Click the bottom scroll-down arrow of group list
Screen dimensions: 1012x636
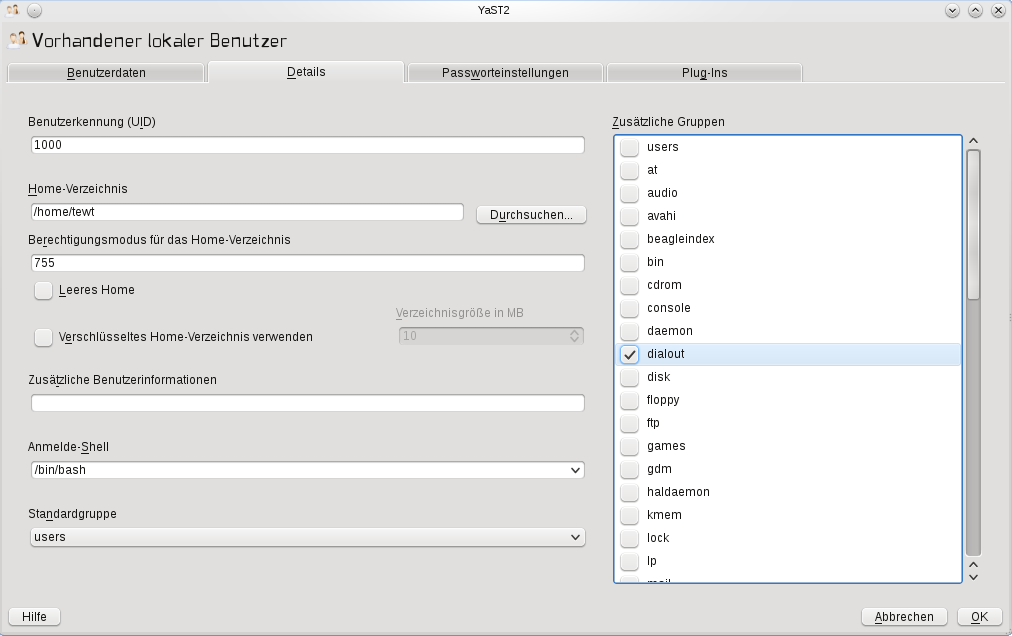pos(973,577)
